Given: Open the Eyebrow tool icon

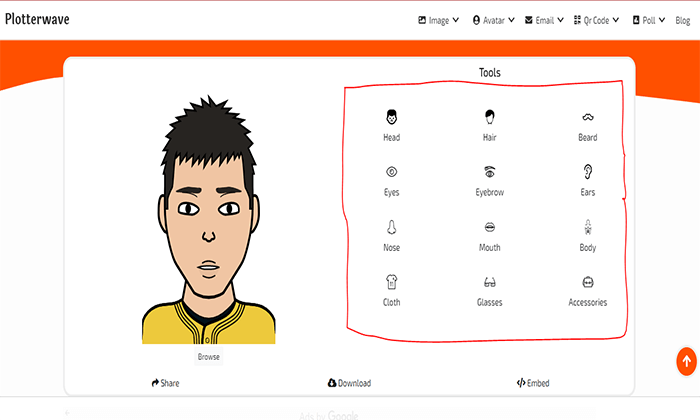Looking at the screenshot, I should [x=490, y=171].
